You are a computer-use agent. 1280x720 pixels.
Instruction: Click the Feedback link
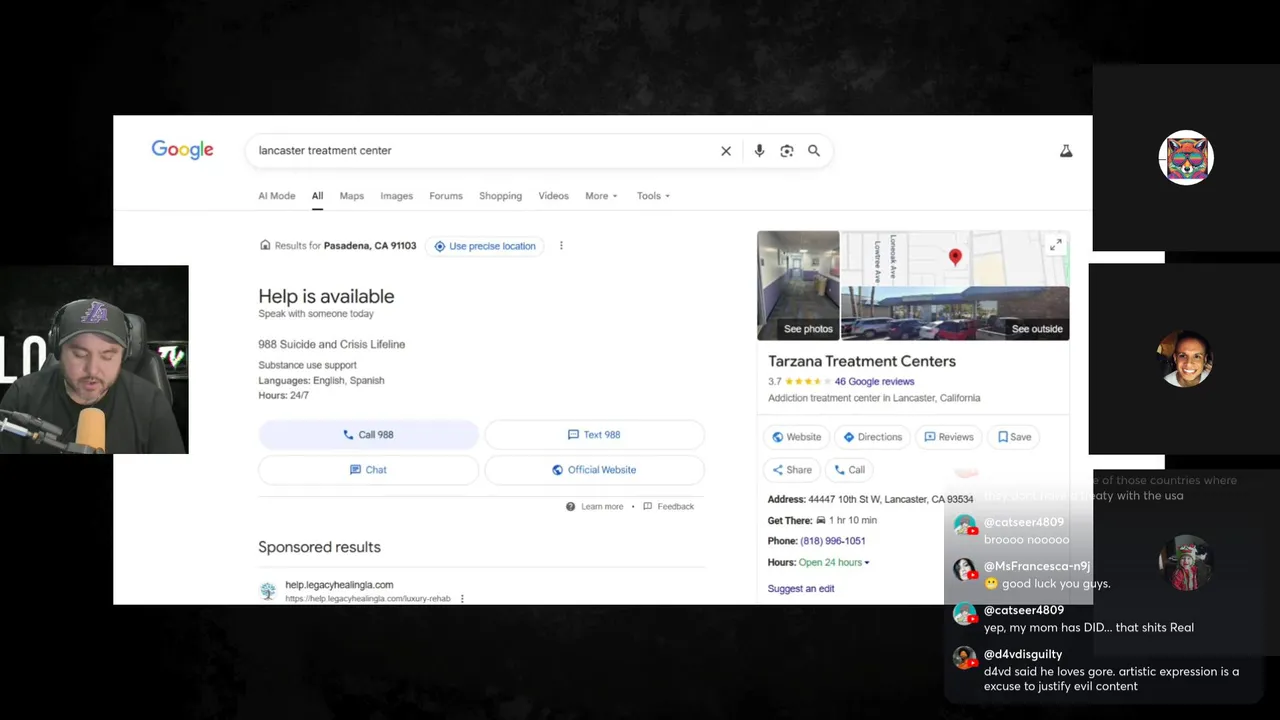675,507
